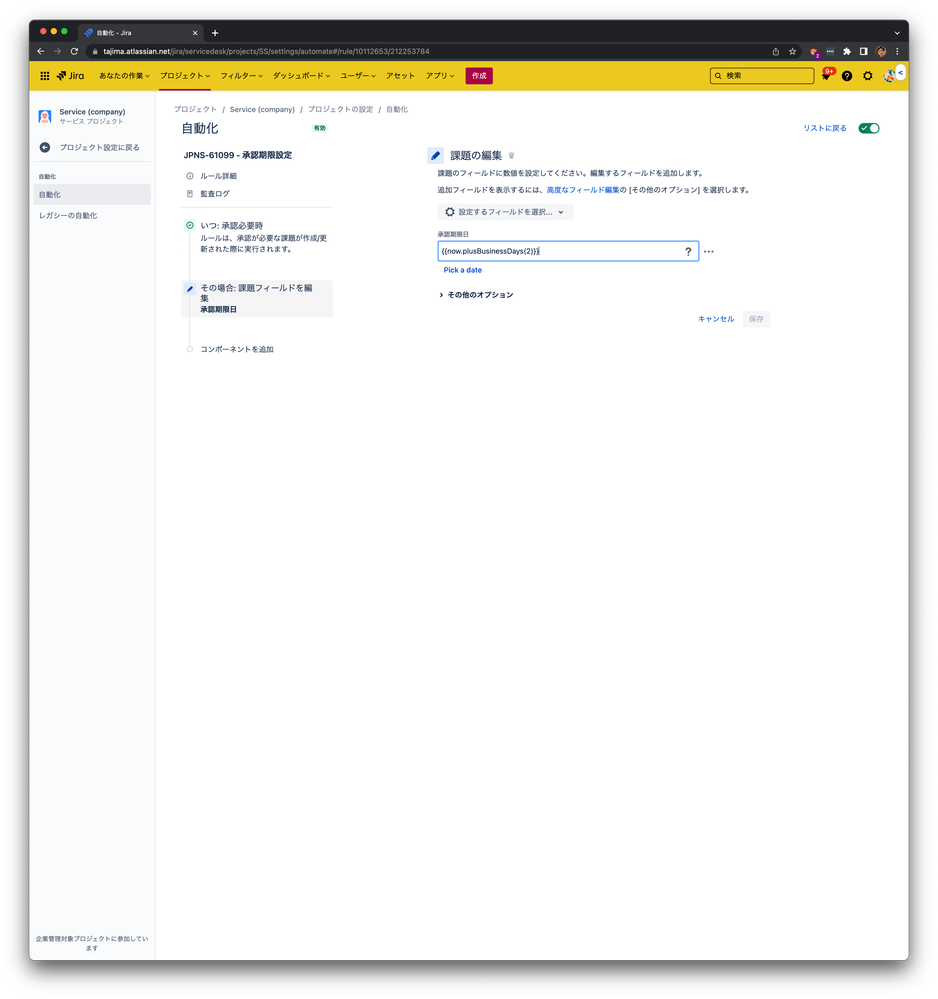Disable the rule toggle next to リストに戻る
This screenshot has height=999, width=938.
click(x=868, y=128)
